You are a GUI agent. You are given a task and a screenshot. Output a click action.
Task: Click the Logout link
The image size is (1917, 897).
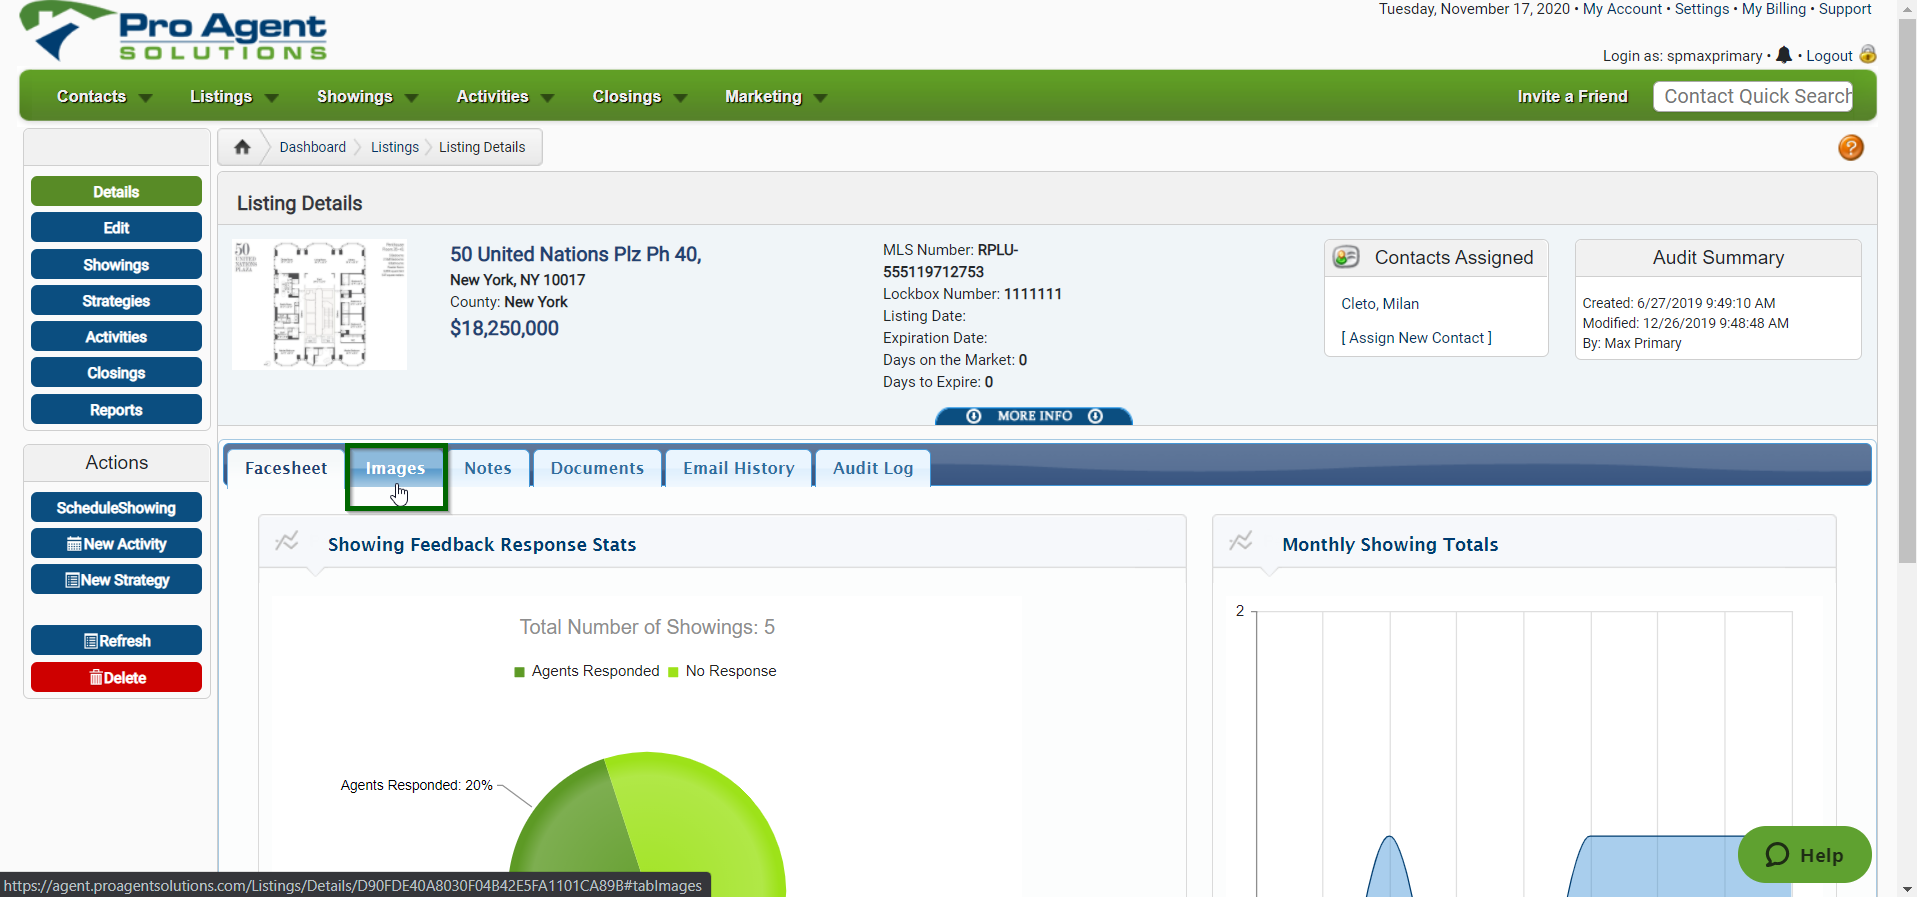(1829, 56)
